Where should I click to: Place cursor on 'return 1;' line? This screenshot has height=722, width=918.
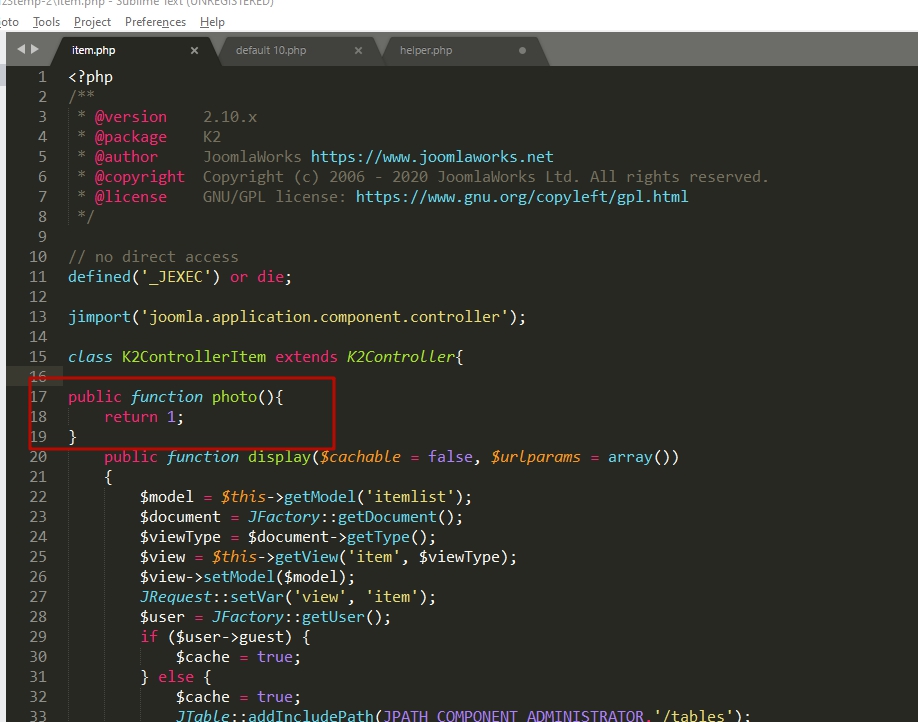[144, 417]
